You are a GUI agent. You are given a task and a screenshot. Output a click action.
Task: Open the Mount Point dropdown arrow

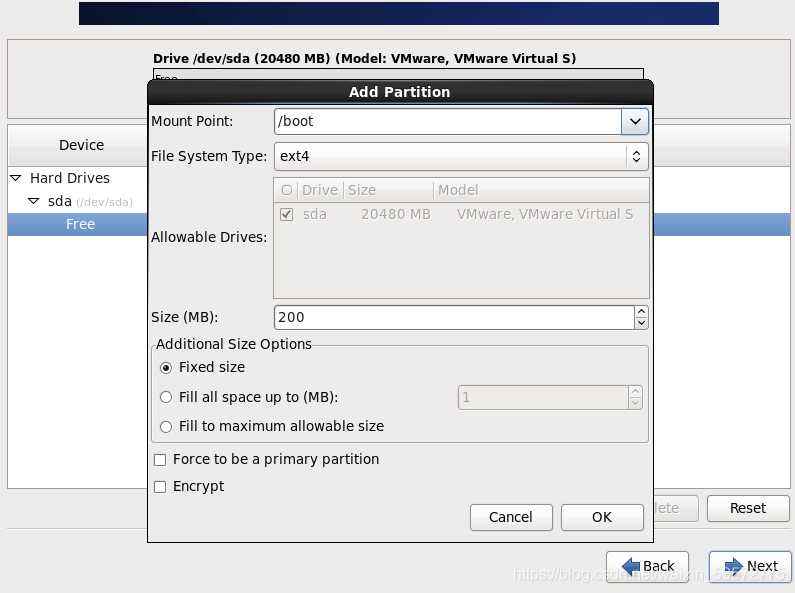(x=635, y=121)
